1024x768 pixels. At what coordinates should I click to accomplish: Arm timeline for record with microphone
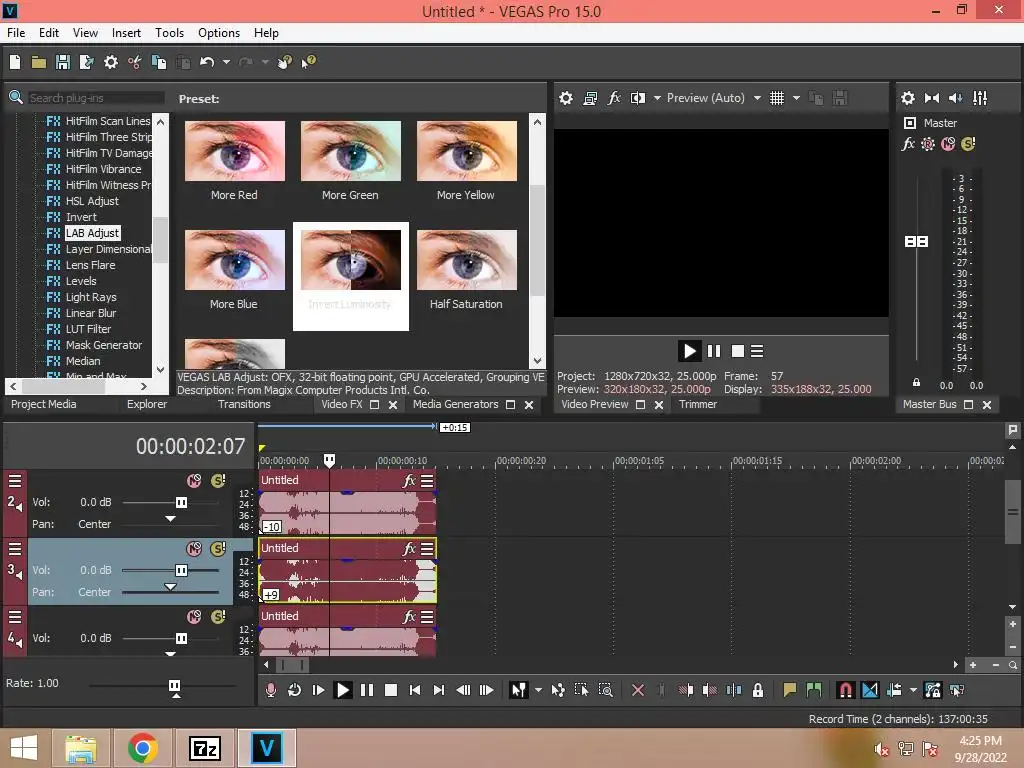pos(270,690)
